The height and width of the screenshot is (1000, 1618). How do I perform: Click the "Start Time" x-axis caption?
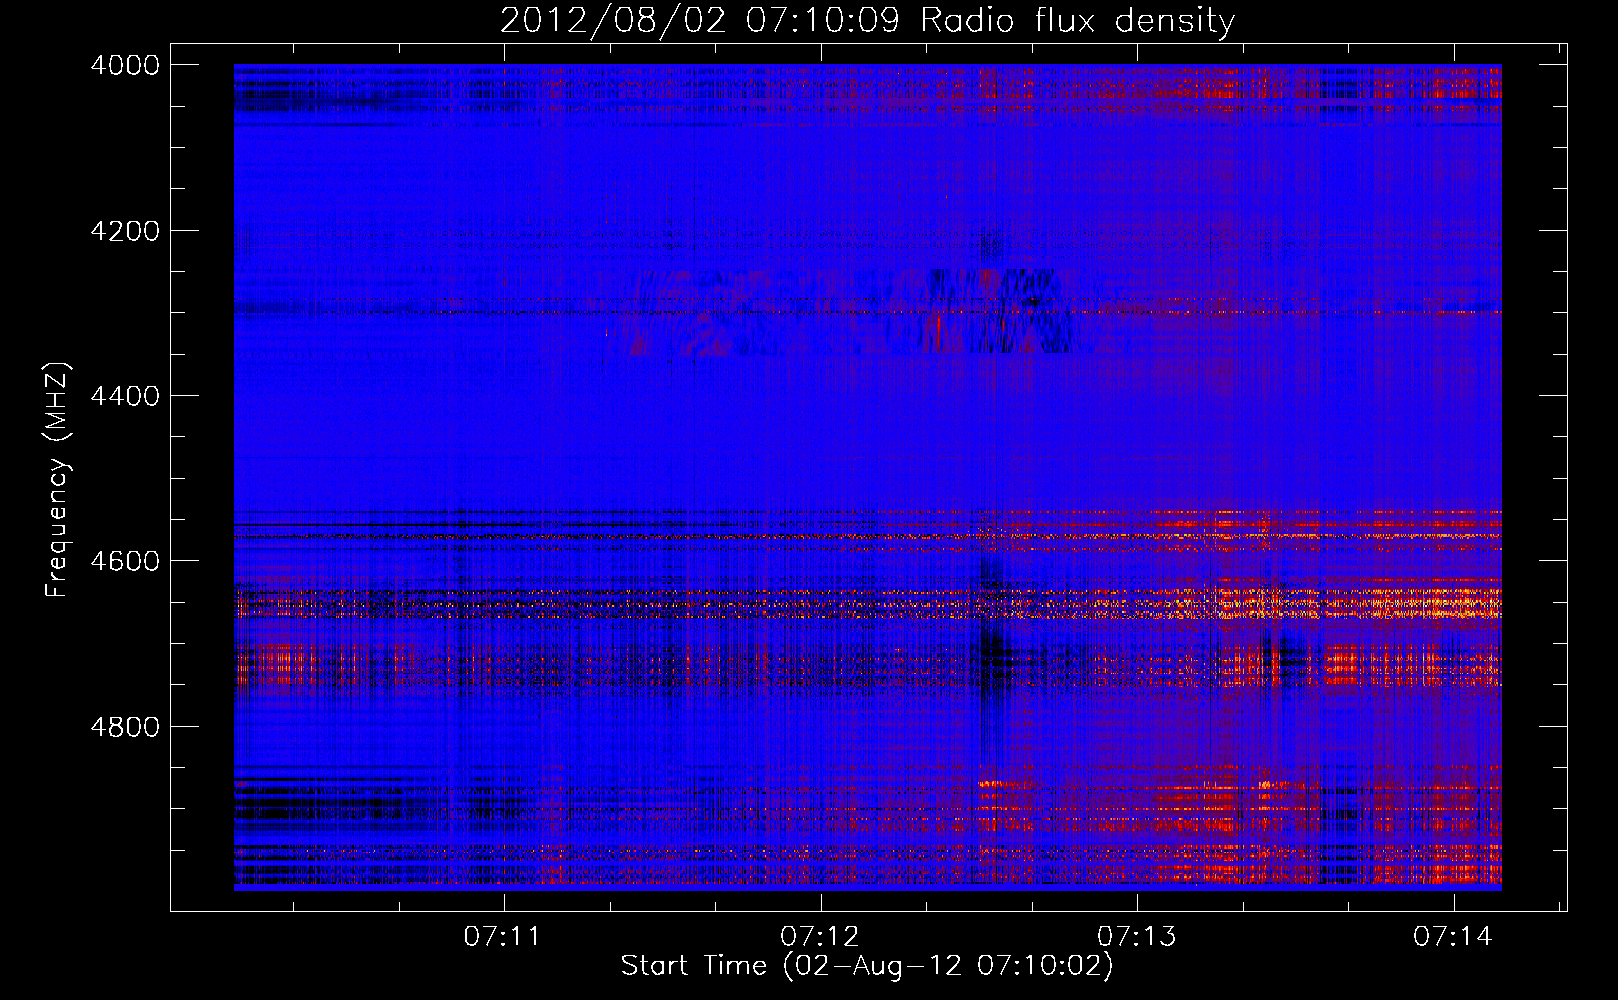(693, 965)
